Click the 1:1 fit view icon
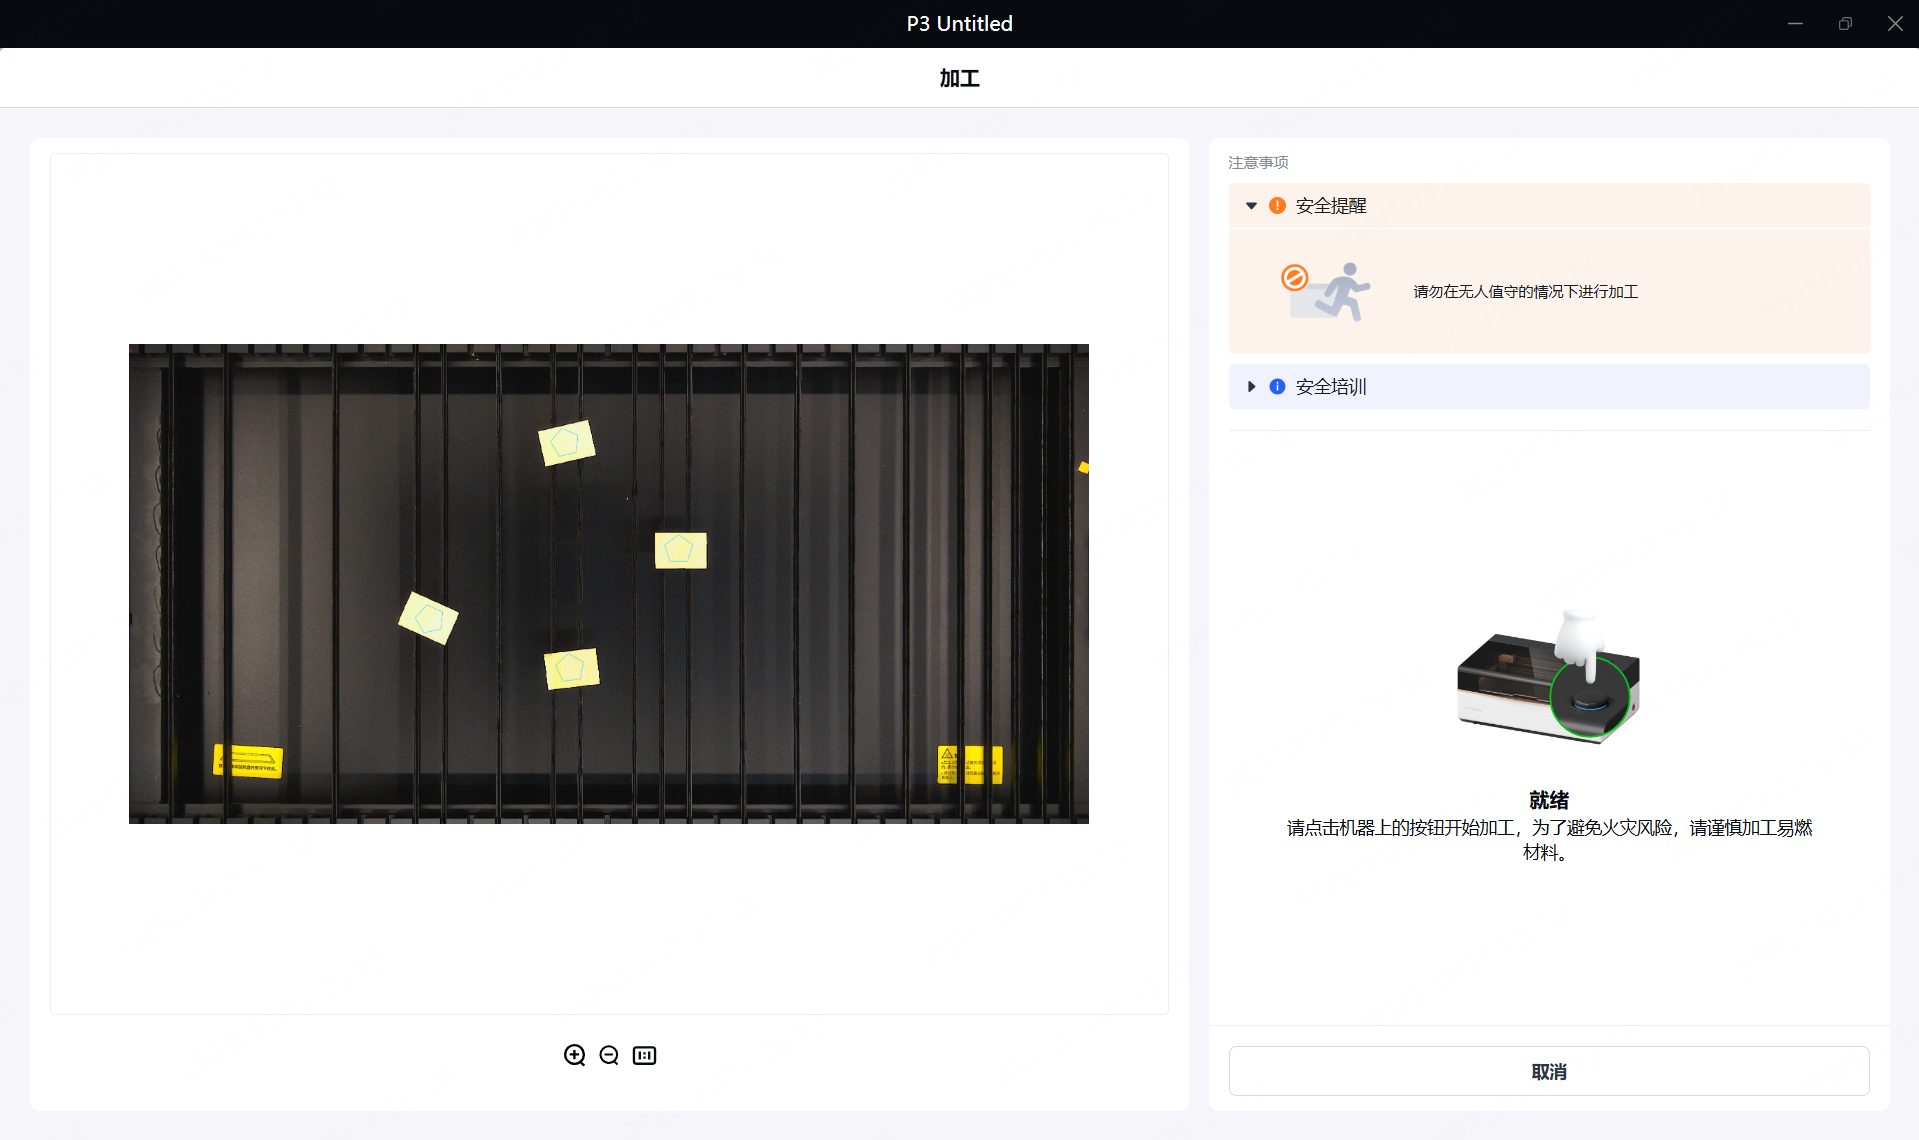 pyautogui.click(x=644, y=1055)
